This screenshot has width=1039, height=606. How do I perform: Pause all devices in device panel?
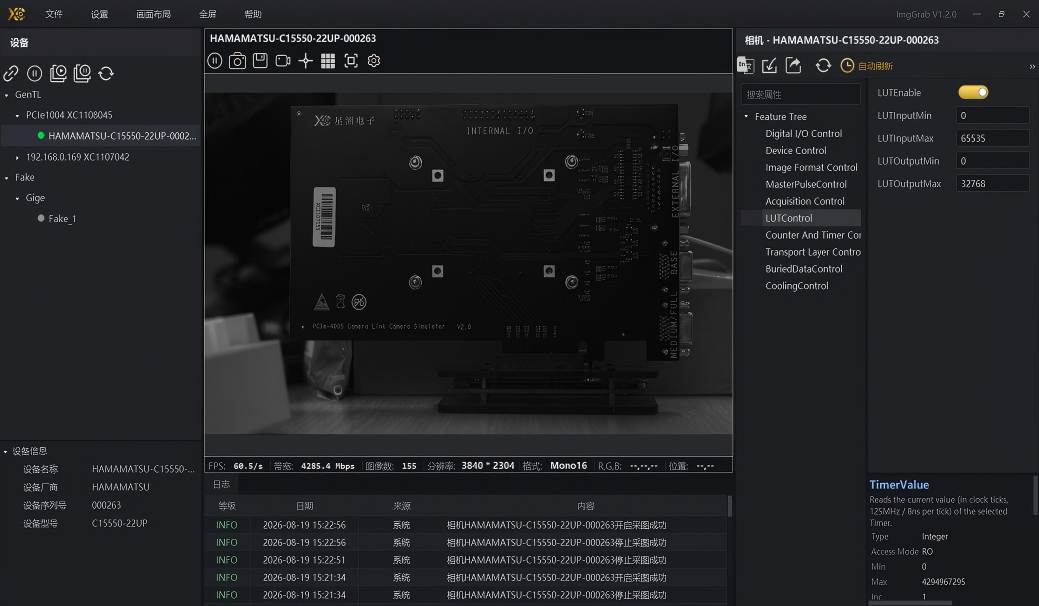pyautogui.click(x=34, y=74)
